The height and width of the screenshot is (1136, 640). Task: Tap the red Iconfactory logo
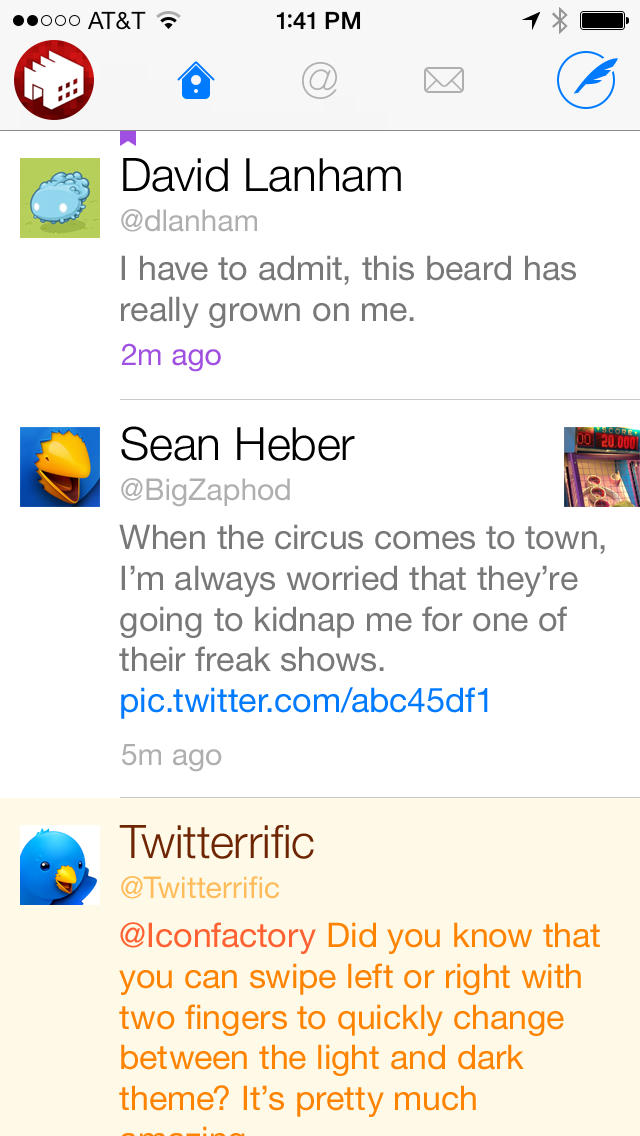tap(53, 80)
